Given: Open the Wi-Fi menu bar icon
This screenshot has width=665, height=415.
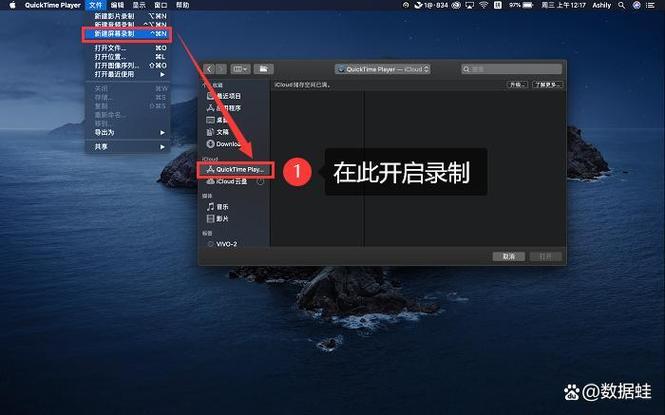Looking at the screenshot, I should tap(483, 5).
